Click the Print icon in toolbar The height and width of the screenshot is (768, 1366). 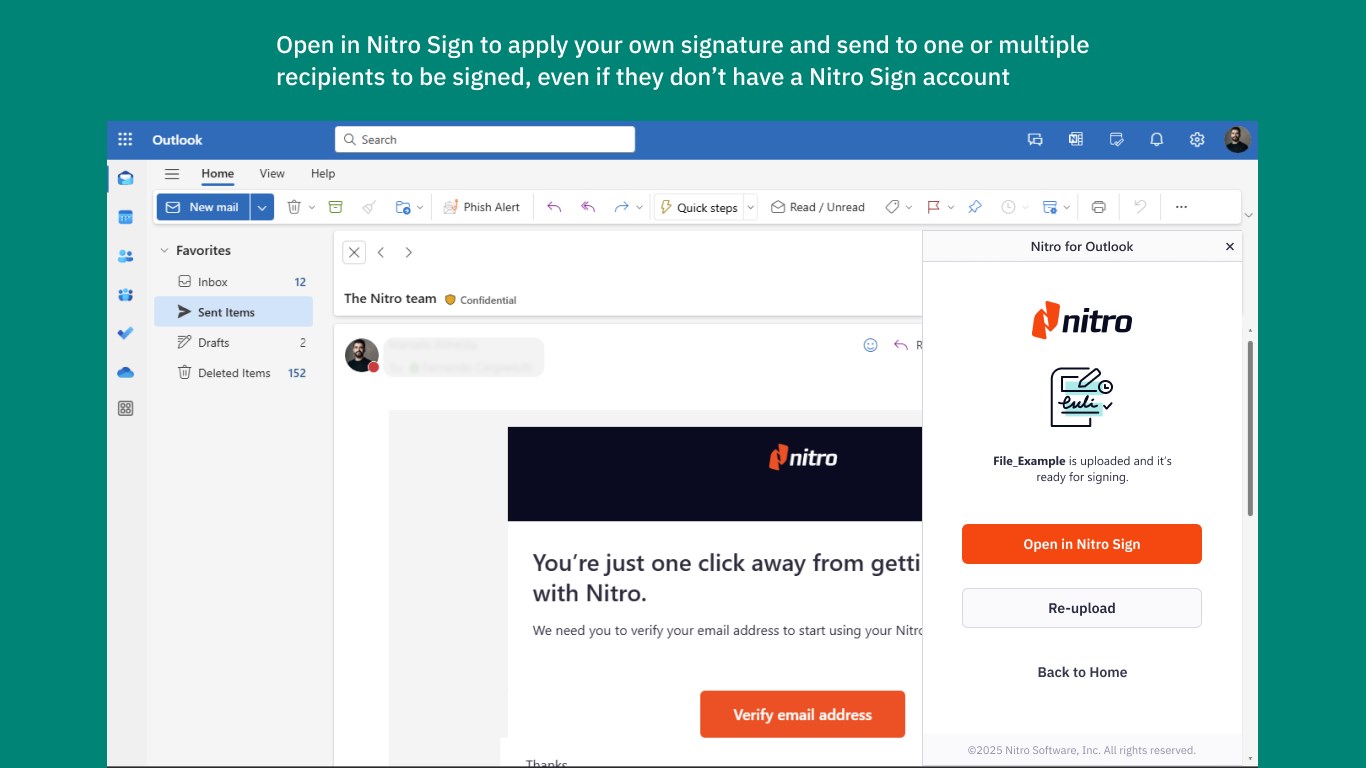pyautogui.click(x=1099, y=207)
